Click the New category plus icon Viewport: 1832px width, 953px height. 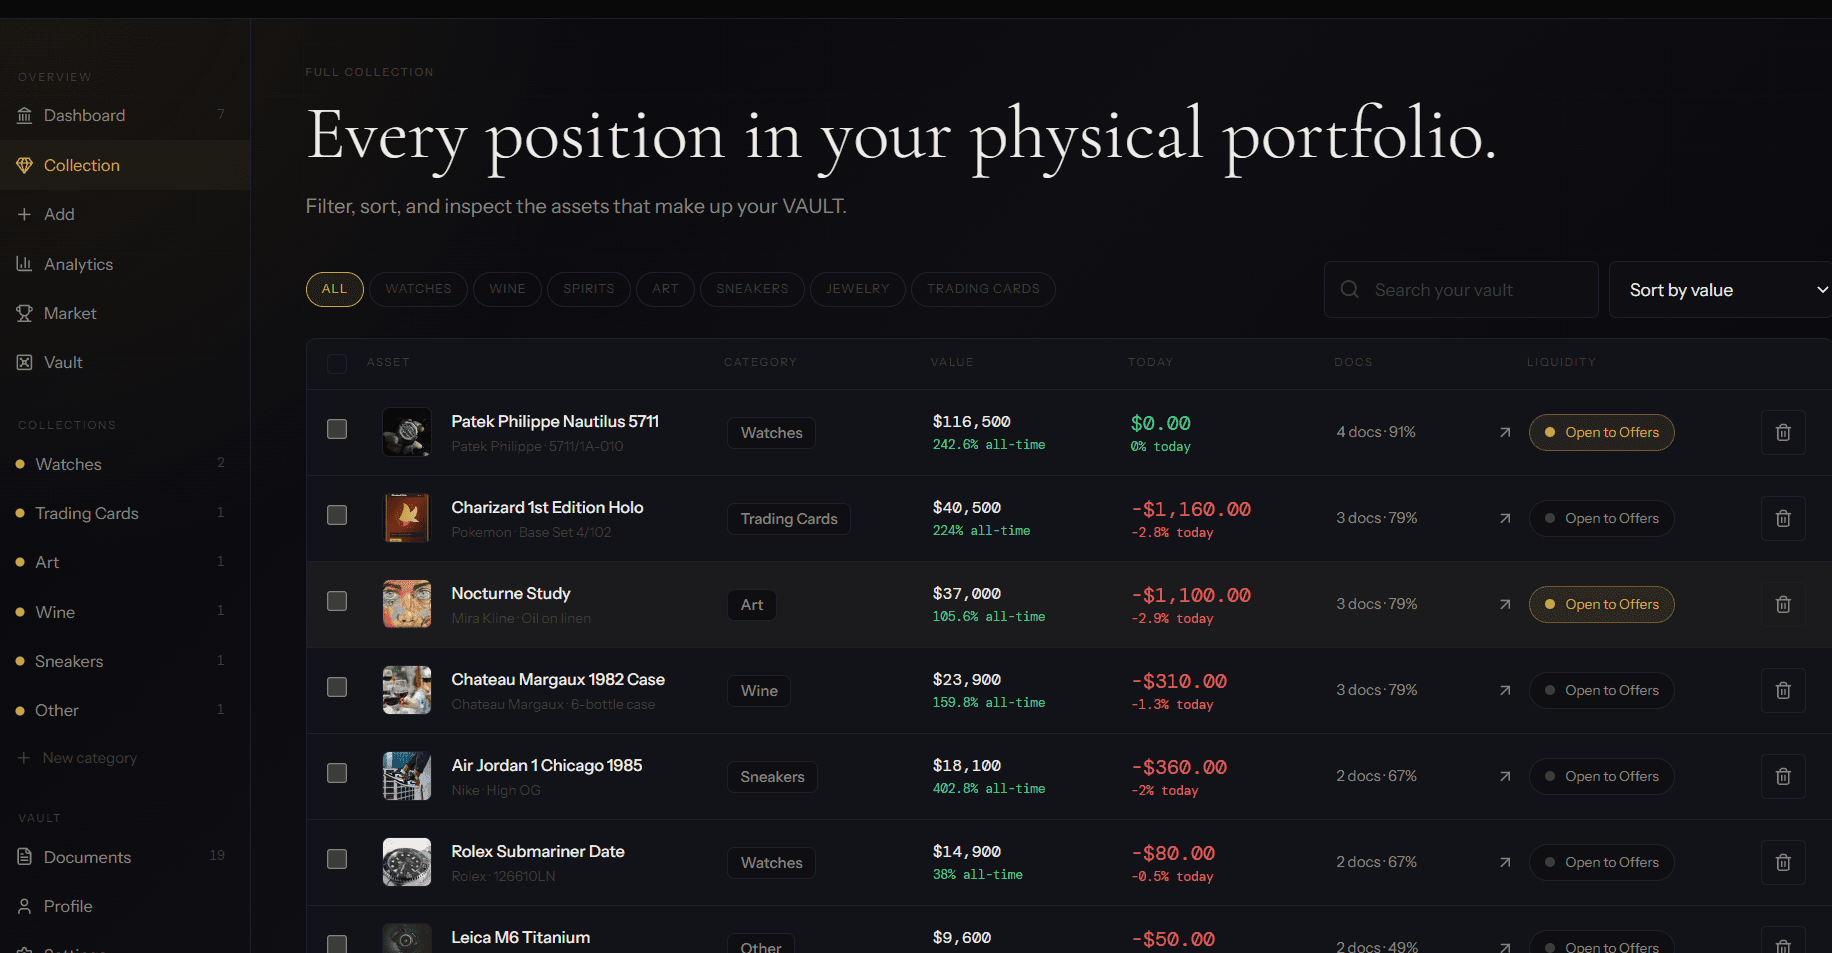[x=24, y=758]
